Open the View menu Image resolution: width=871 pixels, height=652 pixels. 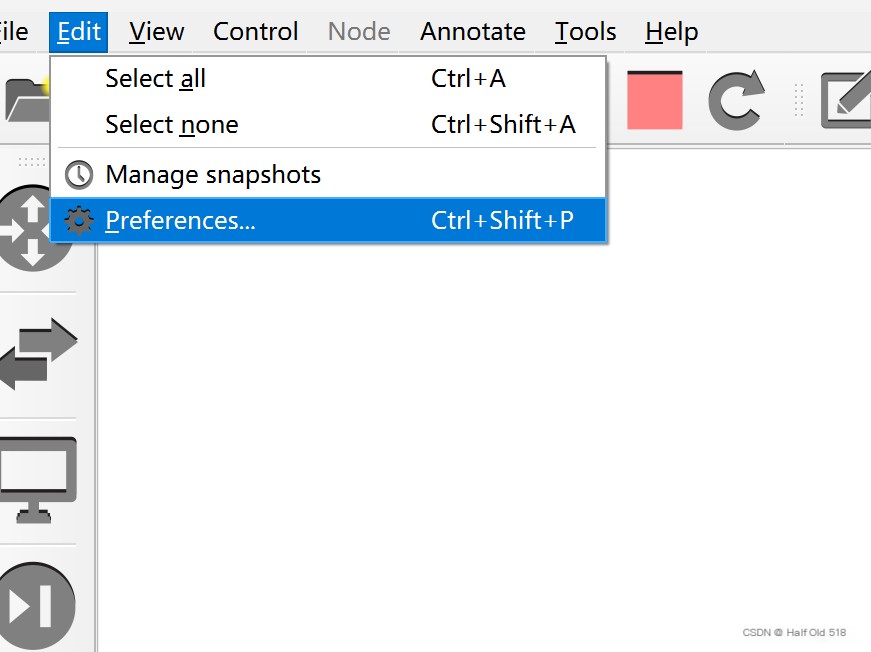click(157, 32)
